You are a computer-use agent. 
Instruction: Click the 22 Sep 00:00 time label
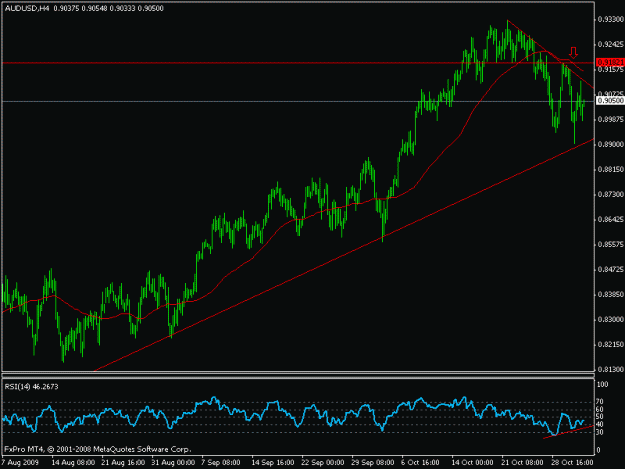point(322,463)
